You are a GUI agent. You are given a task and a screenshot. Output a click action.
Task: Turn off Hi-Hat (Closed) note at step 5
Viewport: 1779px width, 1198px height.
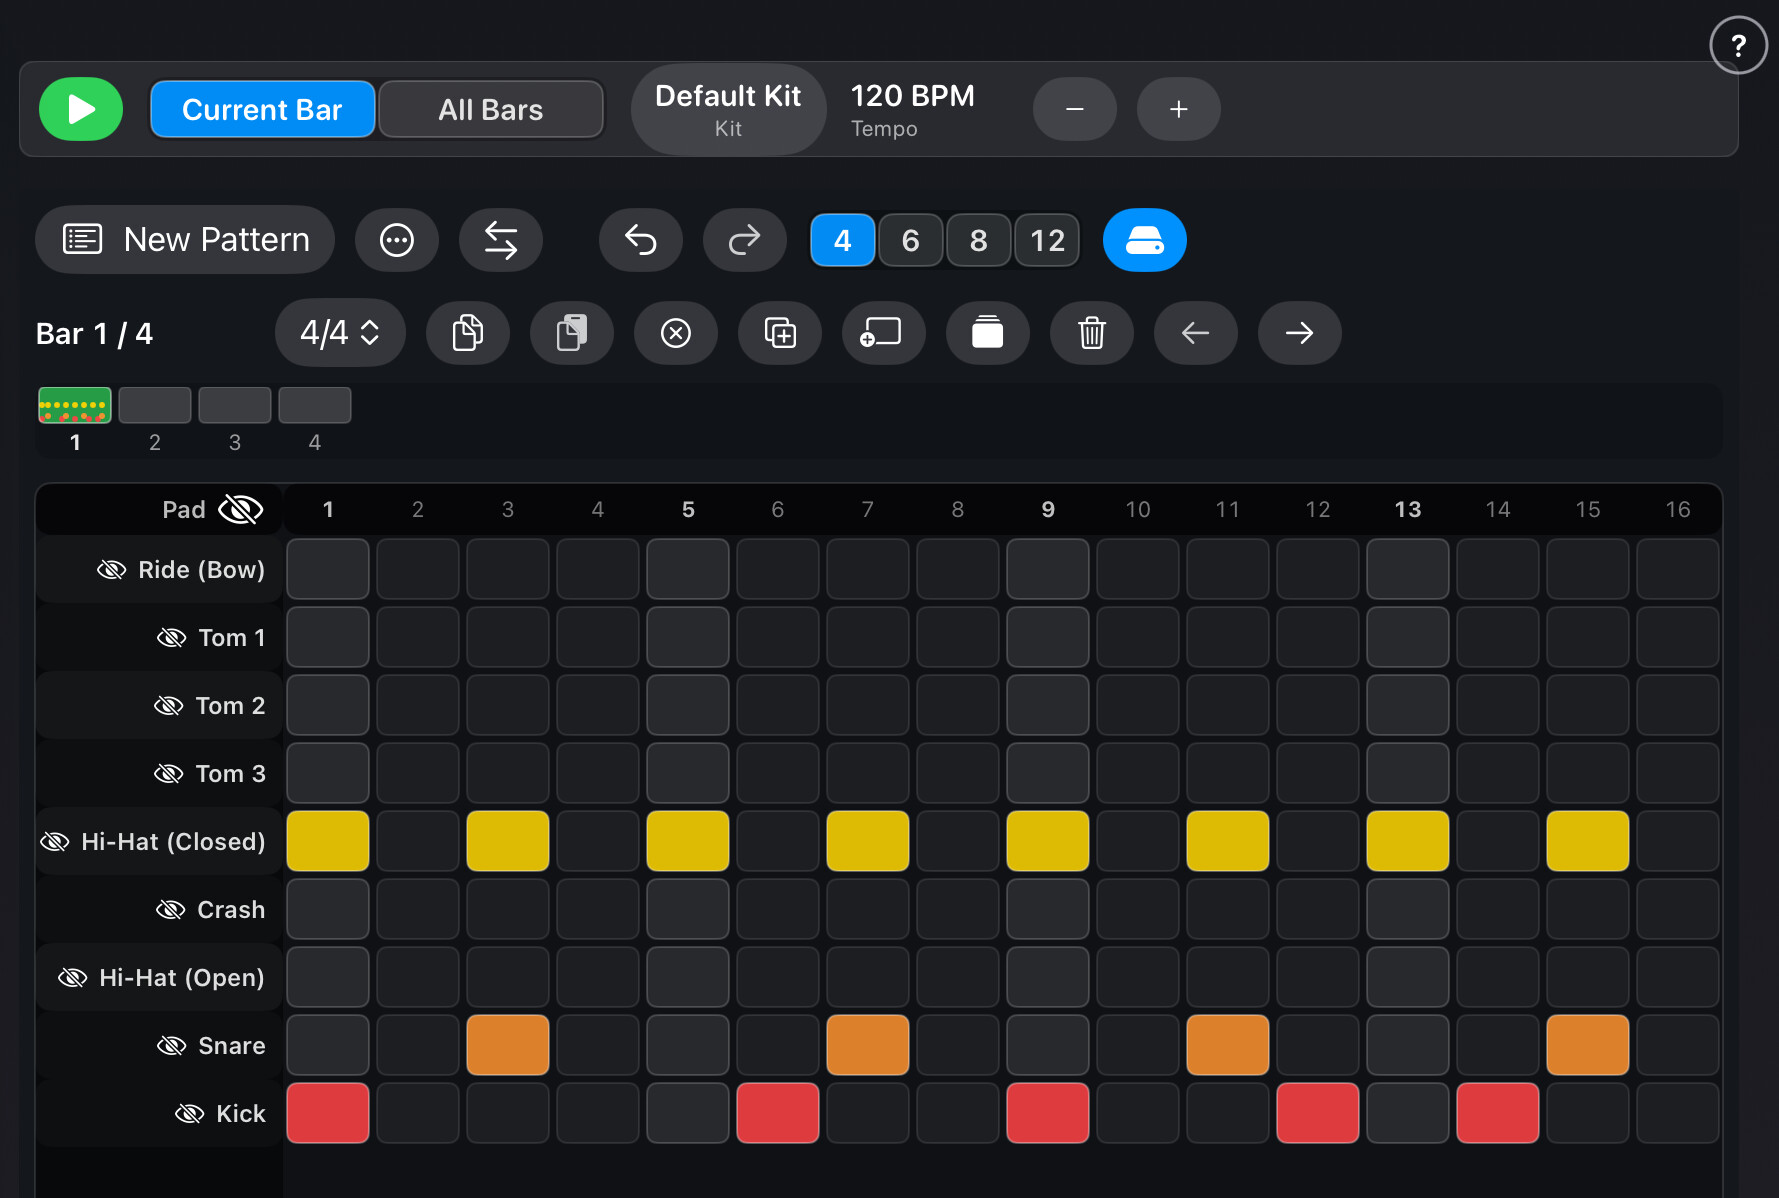[688, 841]
